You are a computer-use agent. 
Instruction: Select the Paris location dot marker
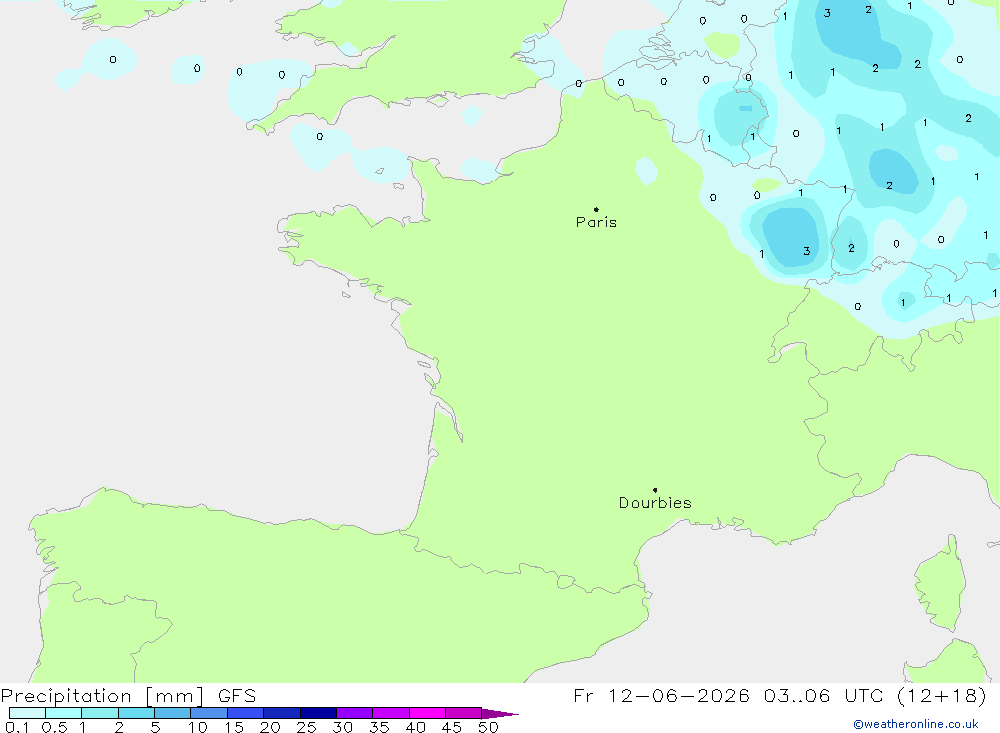point(596,209)
